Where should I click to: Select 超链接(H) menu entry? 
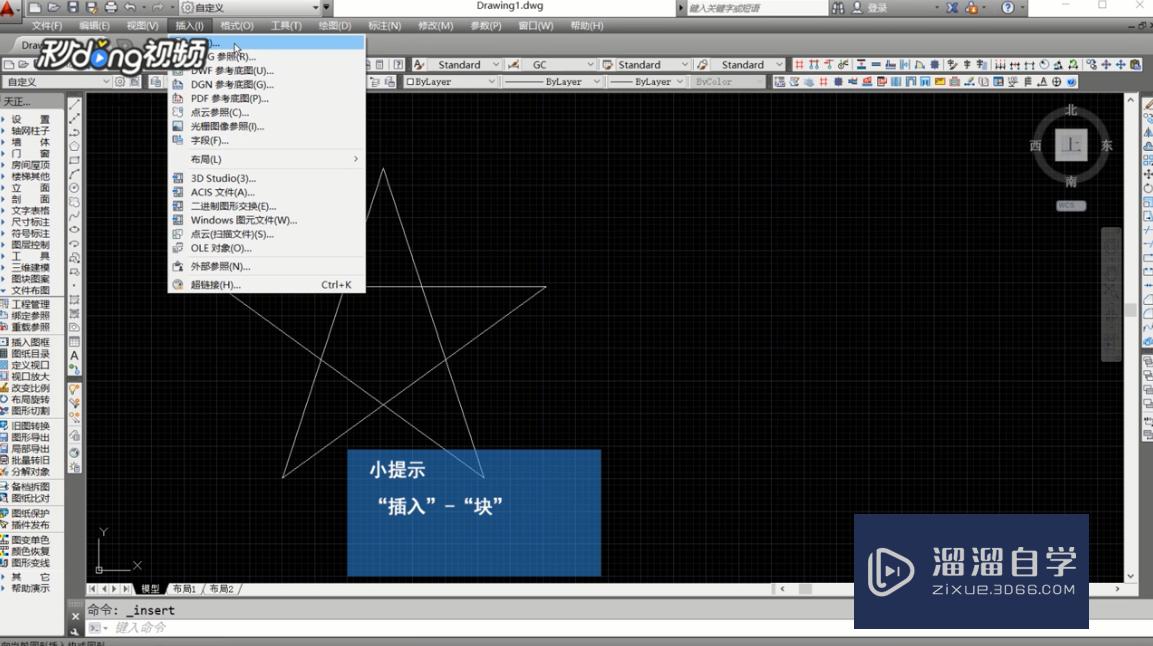pos(266,284)
